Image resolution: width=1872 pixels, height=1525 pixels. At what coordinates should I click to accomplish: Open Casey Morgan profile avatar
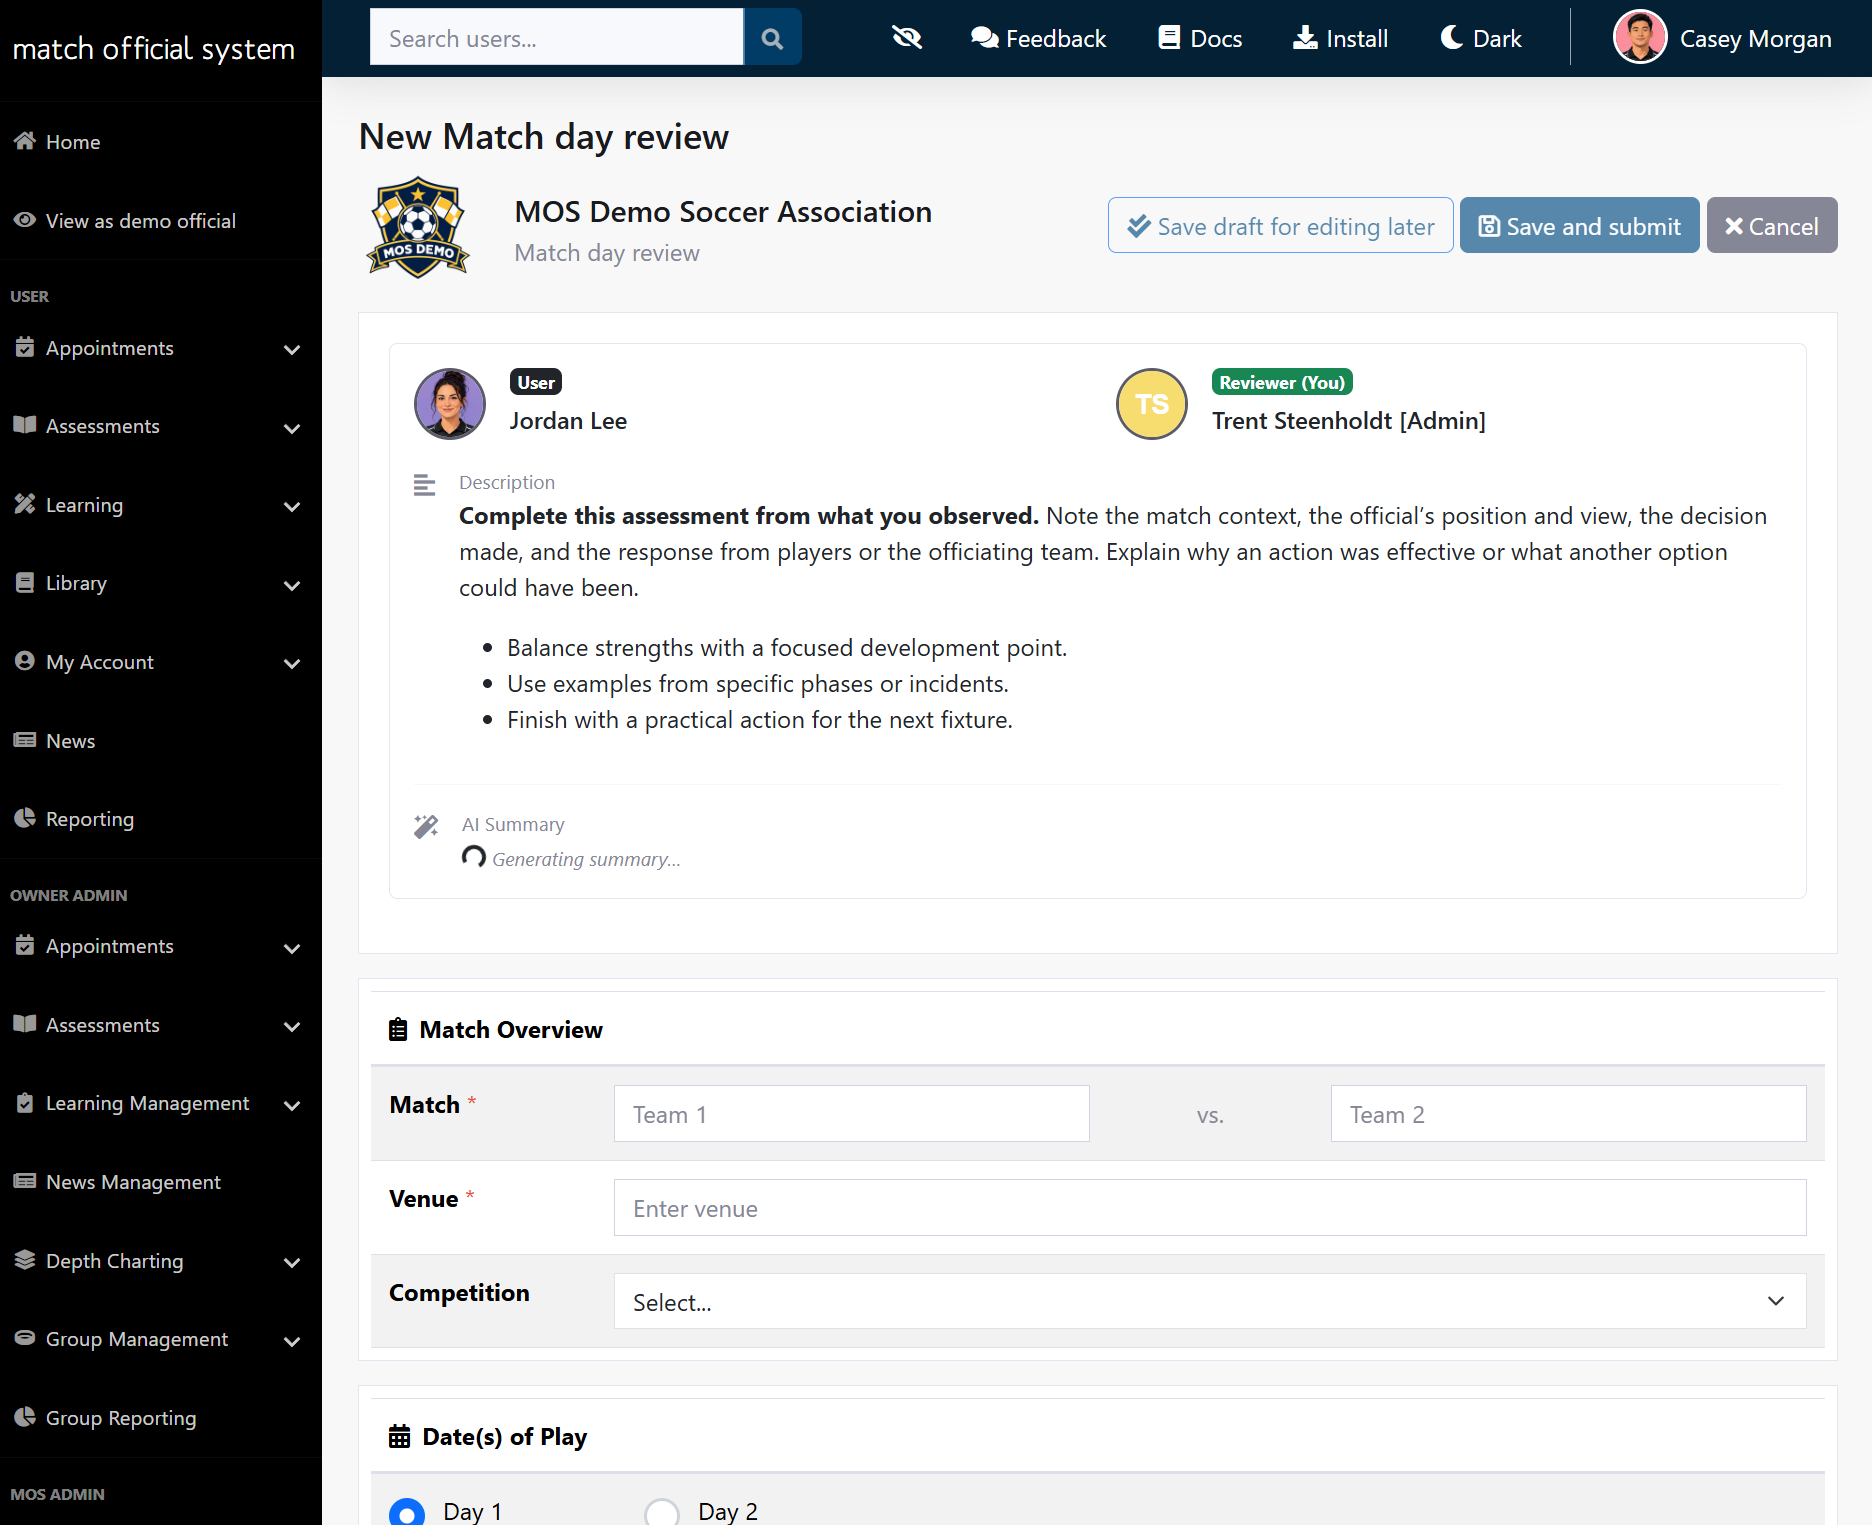[1640, 38]
